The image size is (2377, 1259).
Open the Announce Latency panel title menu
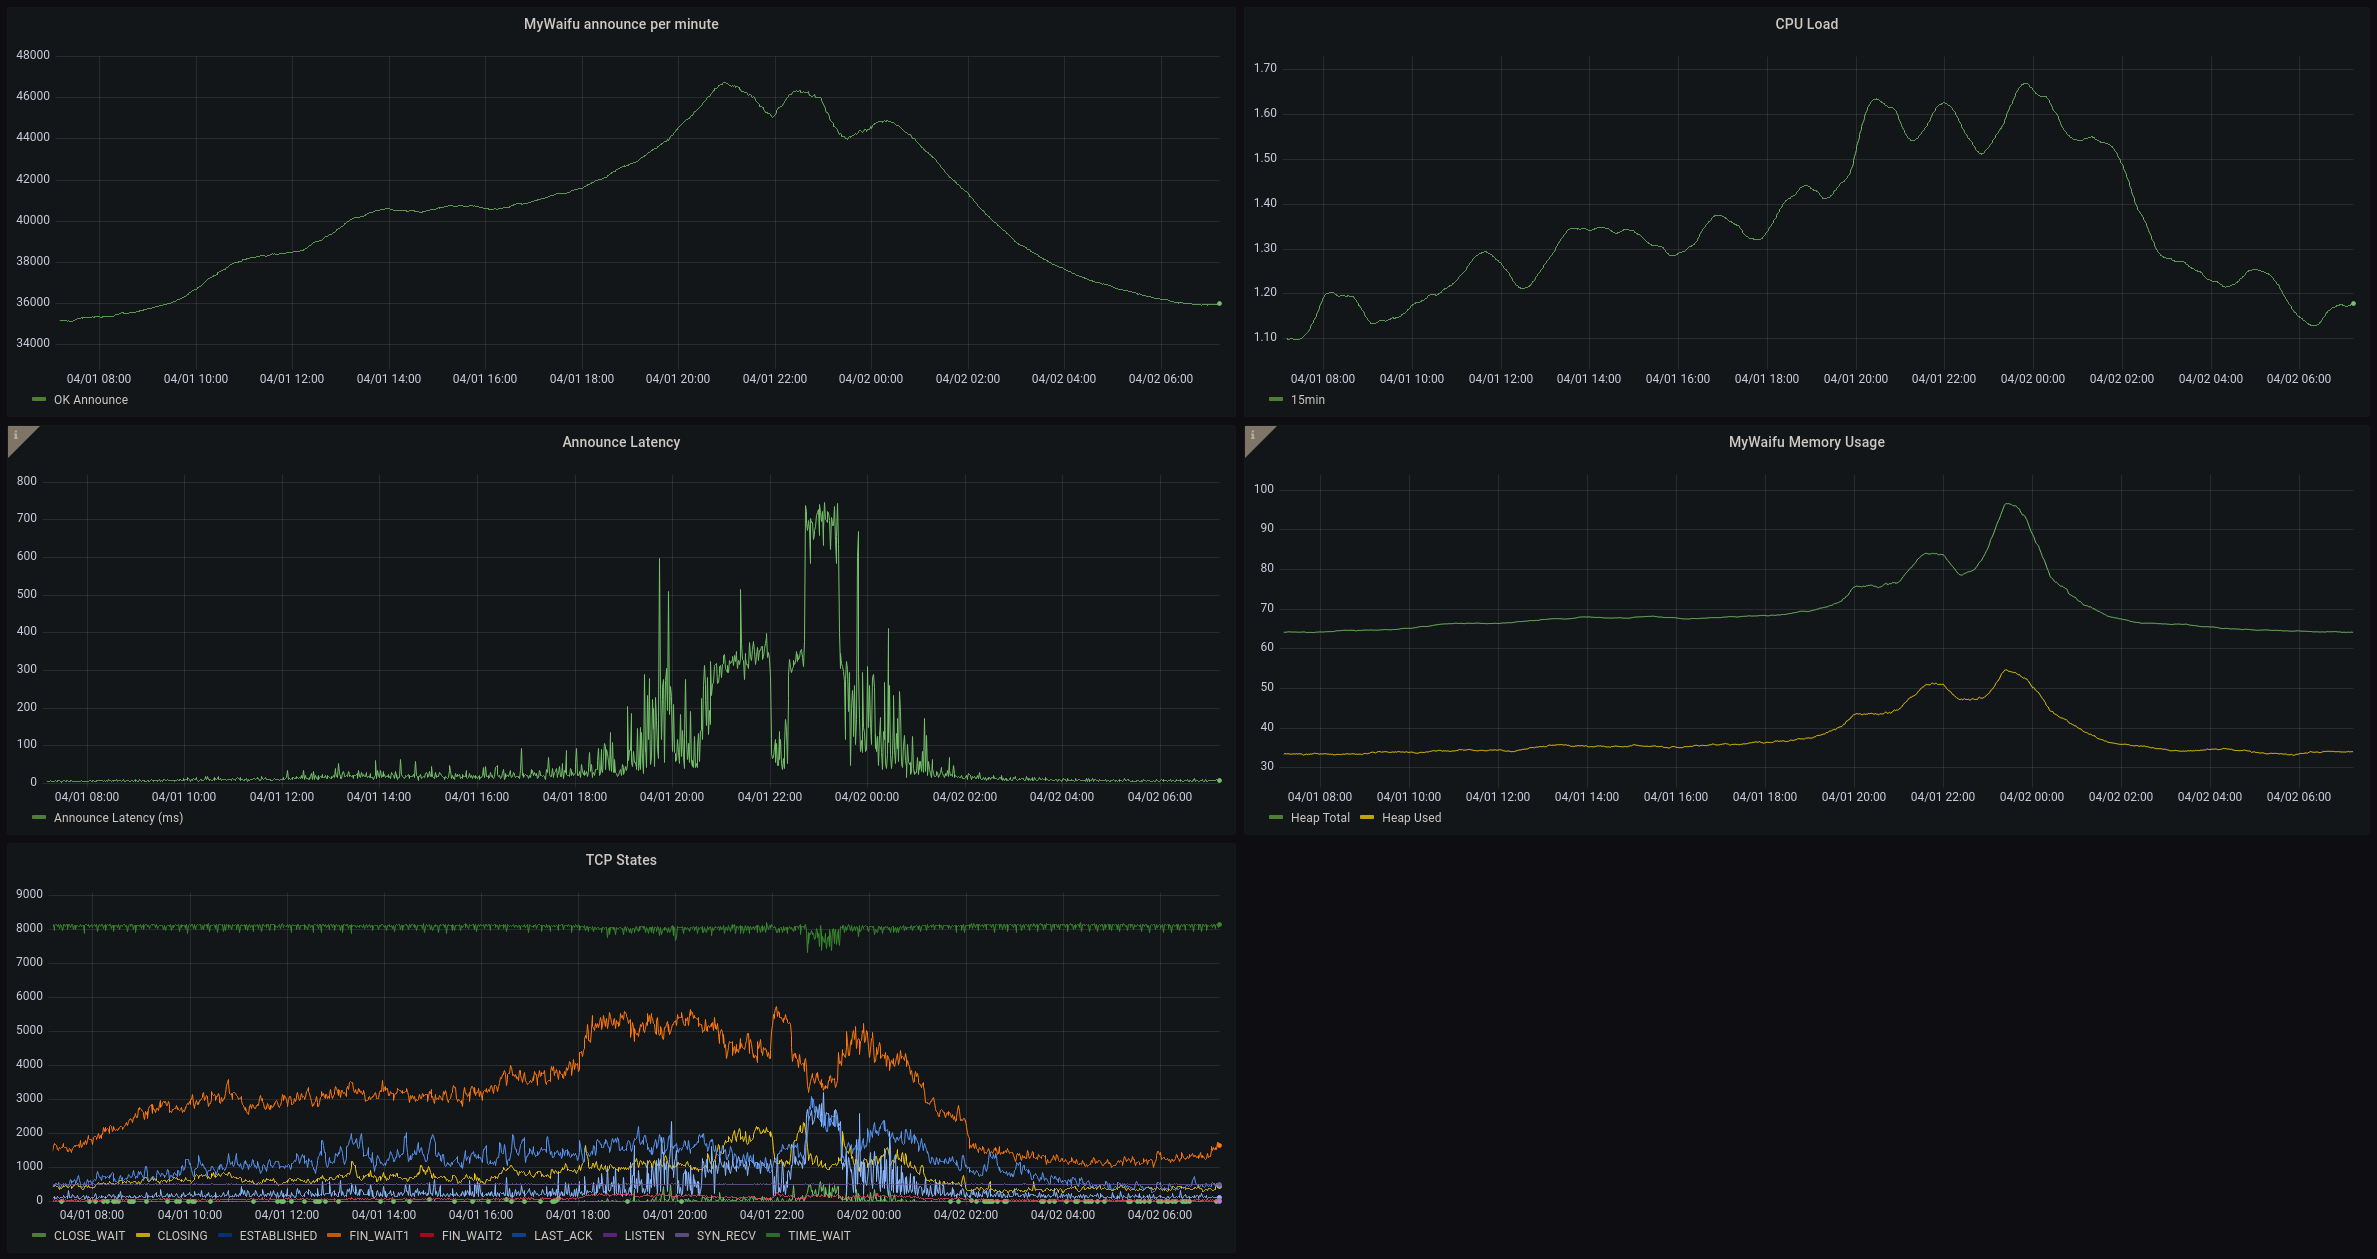click(x=621, y=442)
